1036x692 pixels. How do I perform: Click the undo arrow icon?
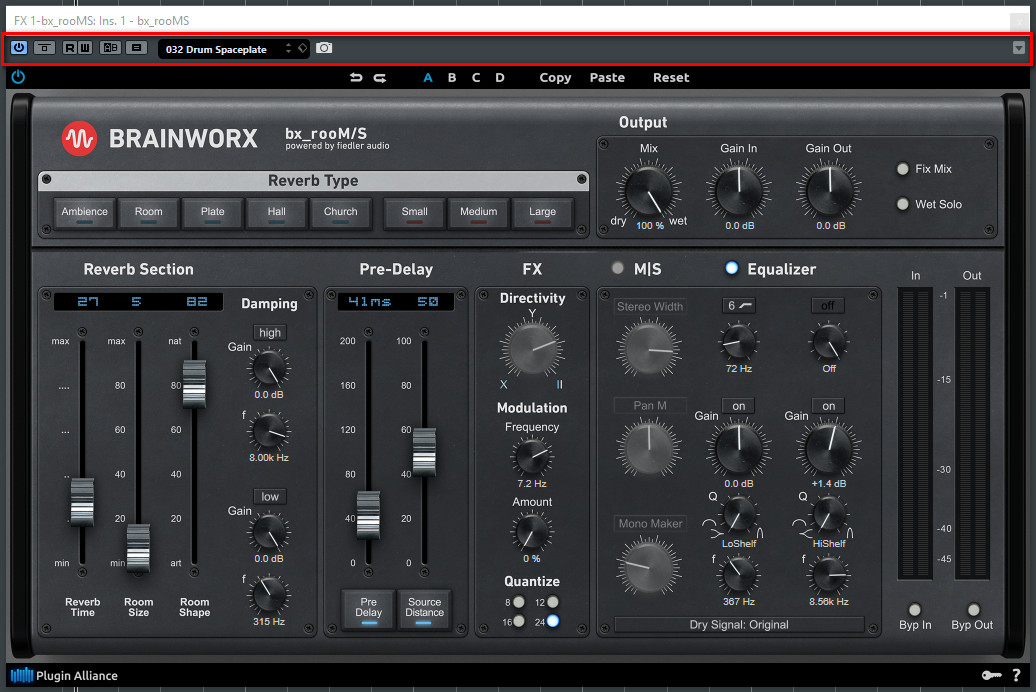(356, 77)
